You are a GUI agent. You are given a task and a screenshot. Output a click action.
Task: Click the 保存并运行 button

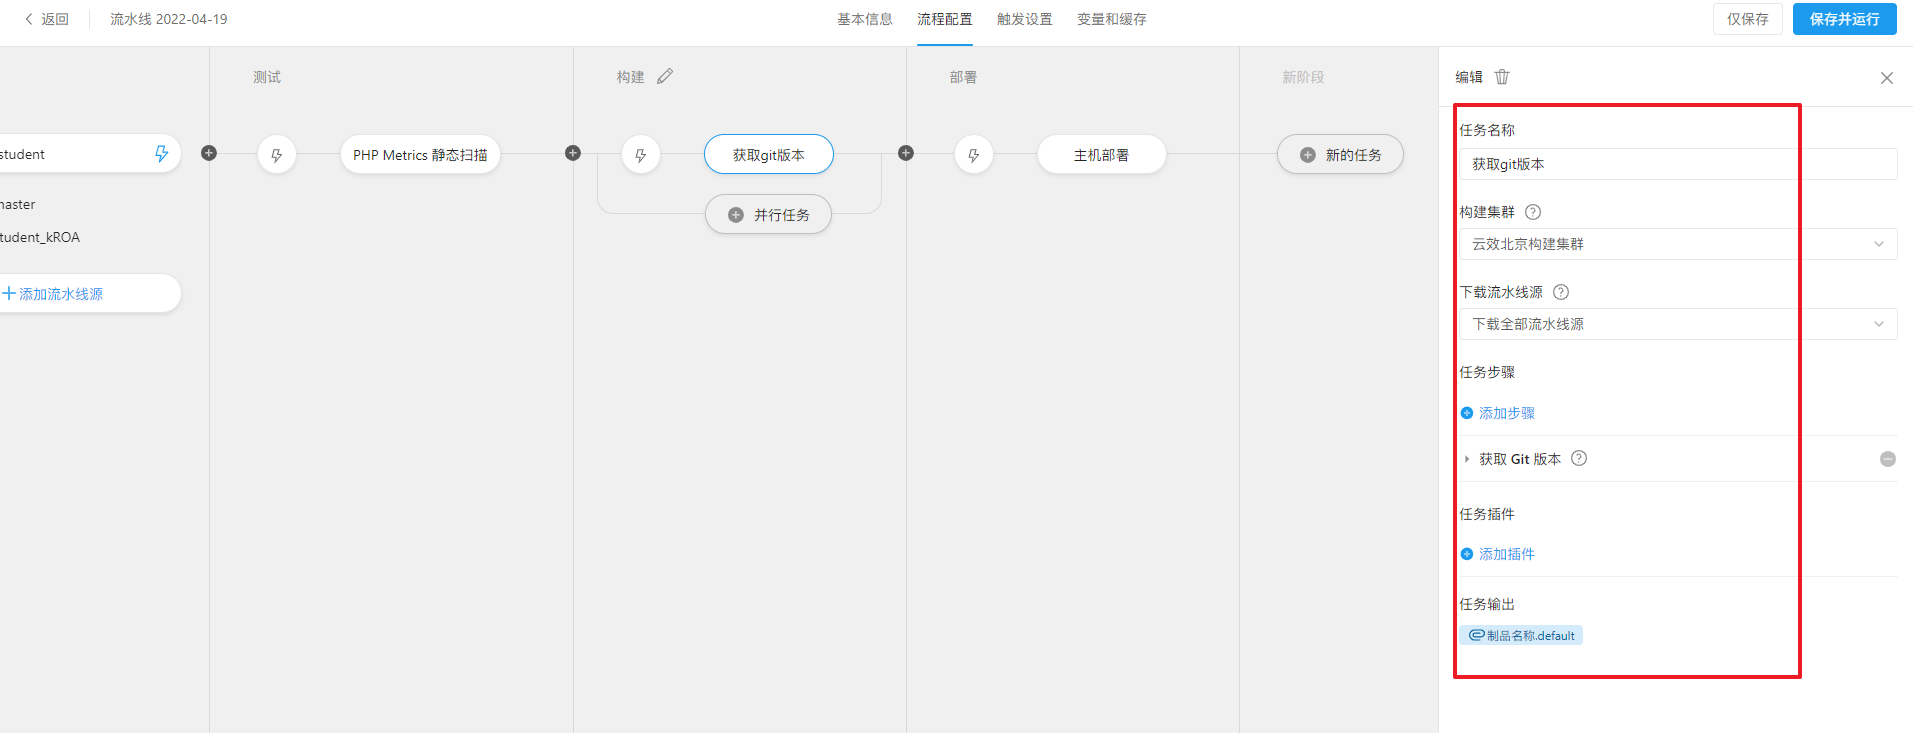click(x=1845, y=19)
